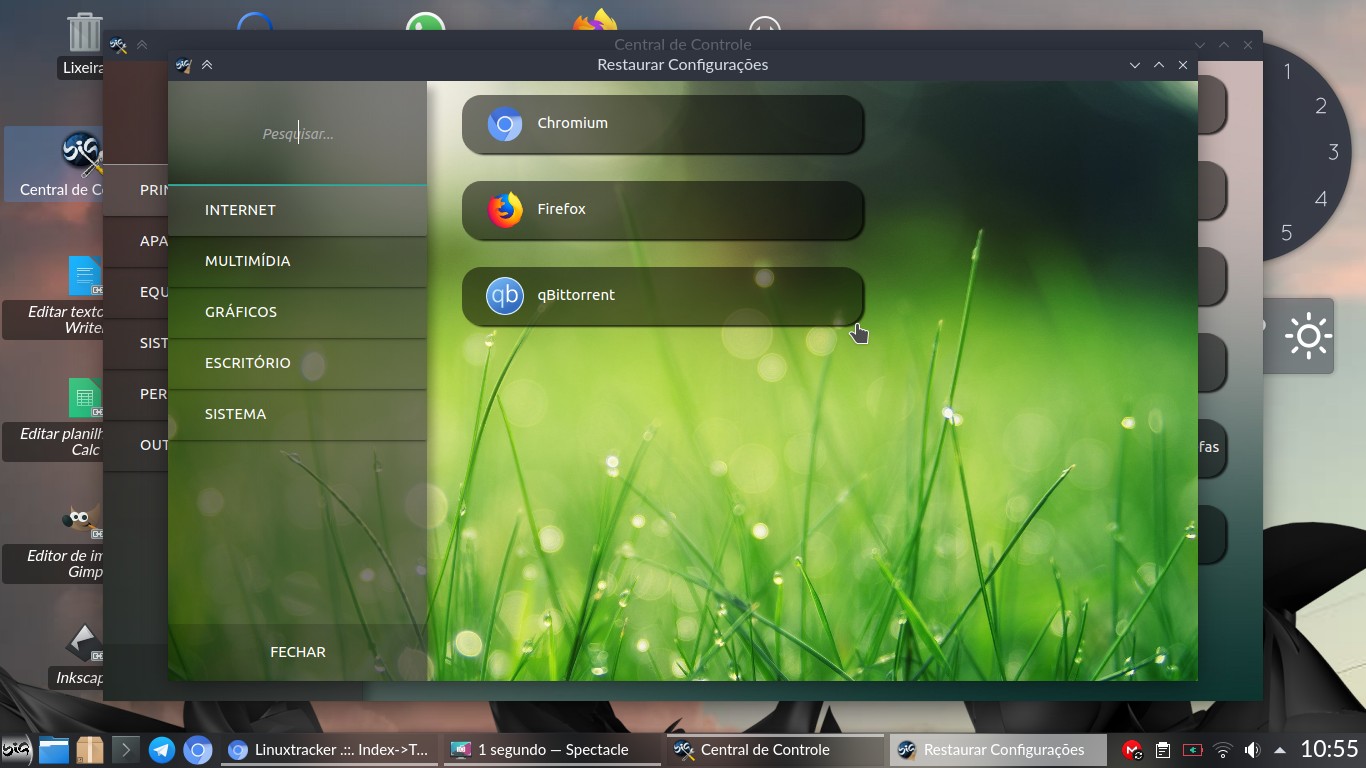The height and width of the screenshot is (768, 1366).
Task: Click the red MEGA tray icon
Action: click(1132, 749)
